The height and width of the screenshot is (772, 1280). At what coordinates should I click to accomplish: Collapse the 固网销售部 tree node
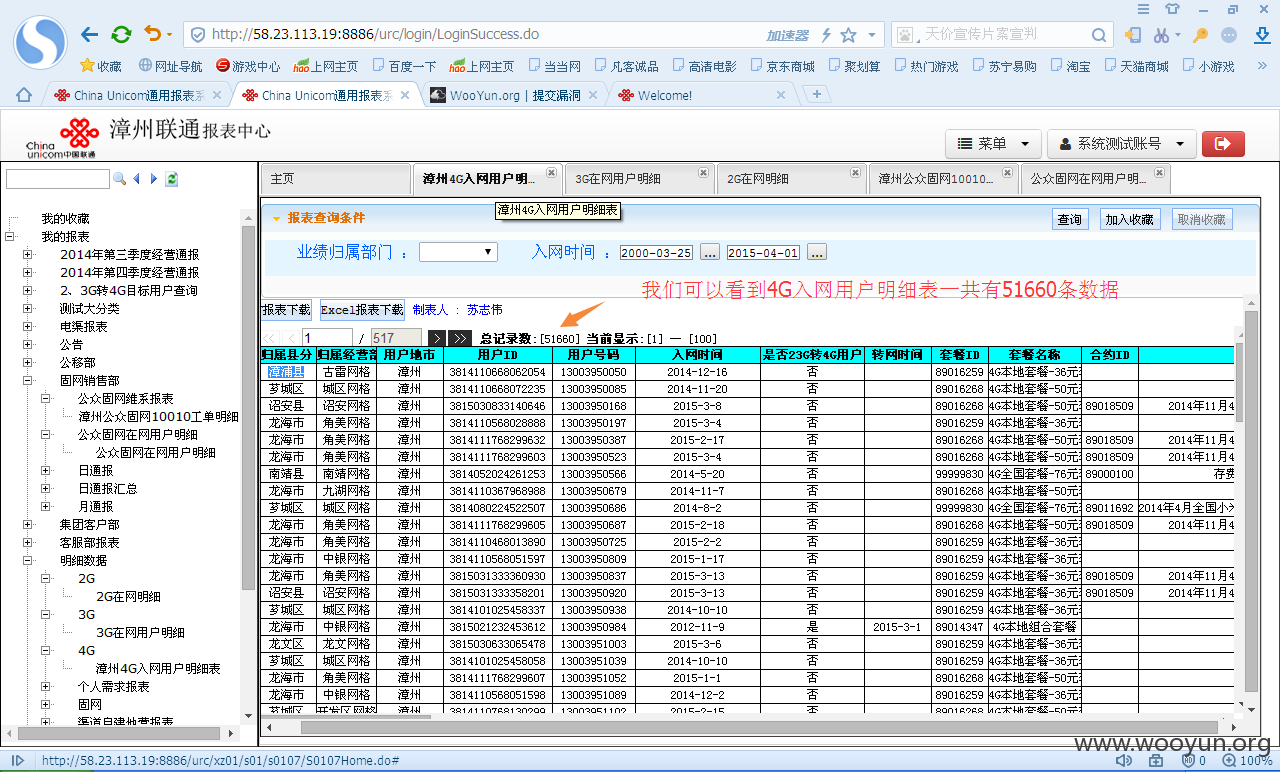pos(27,381)
